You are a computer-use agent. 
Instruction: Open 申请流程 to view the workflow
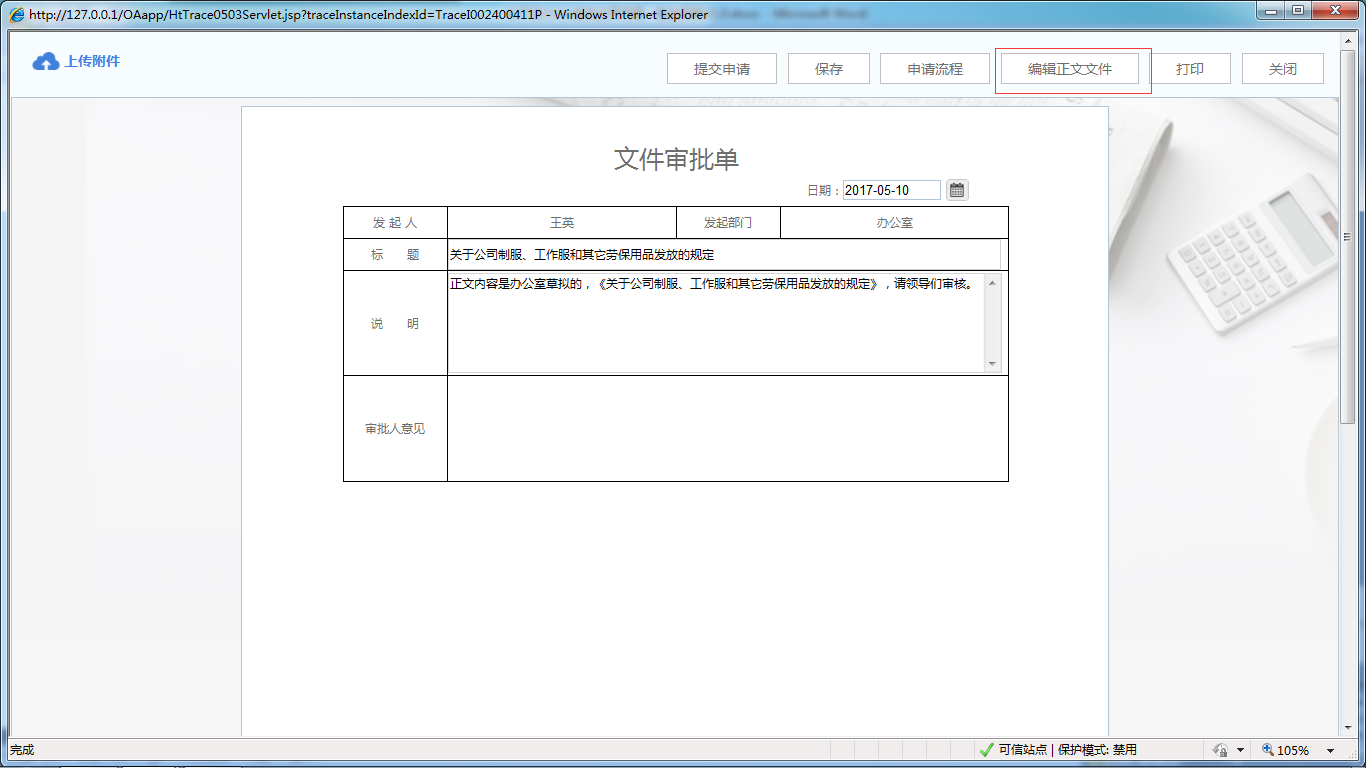(x=934, y=68)
